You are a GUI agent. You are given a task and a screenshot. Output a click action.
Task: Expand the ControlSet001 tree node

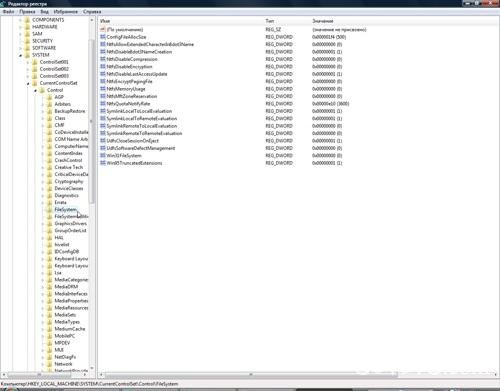click(x=28, y=62)
